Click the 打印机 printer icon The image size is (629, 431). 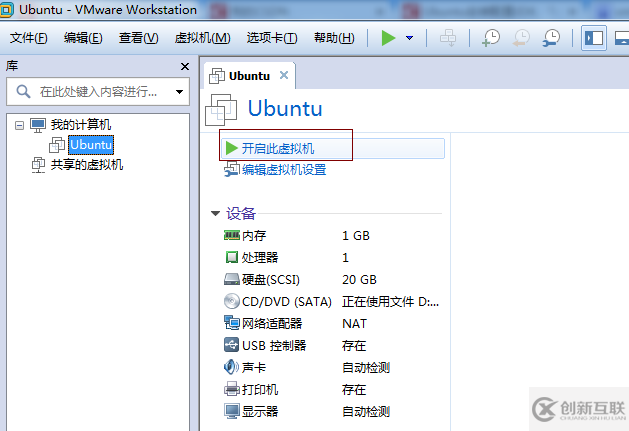coord(232,389)
